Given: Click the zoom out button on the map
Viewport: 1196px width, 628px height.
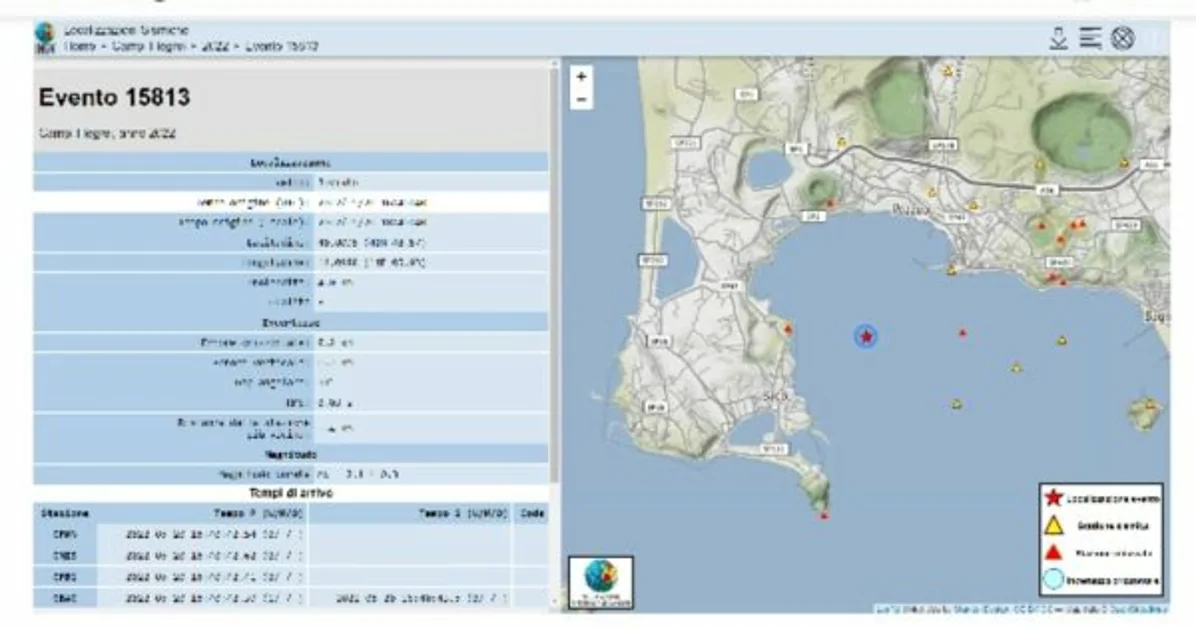Looking at the screenshot, I should tap(579, 98).
